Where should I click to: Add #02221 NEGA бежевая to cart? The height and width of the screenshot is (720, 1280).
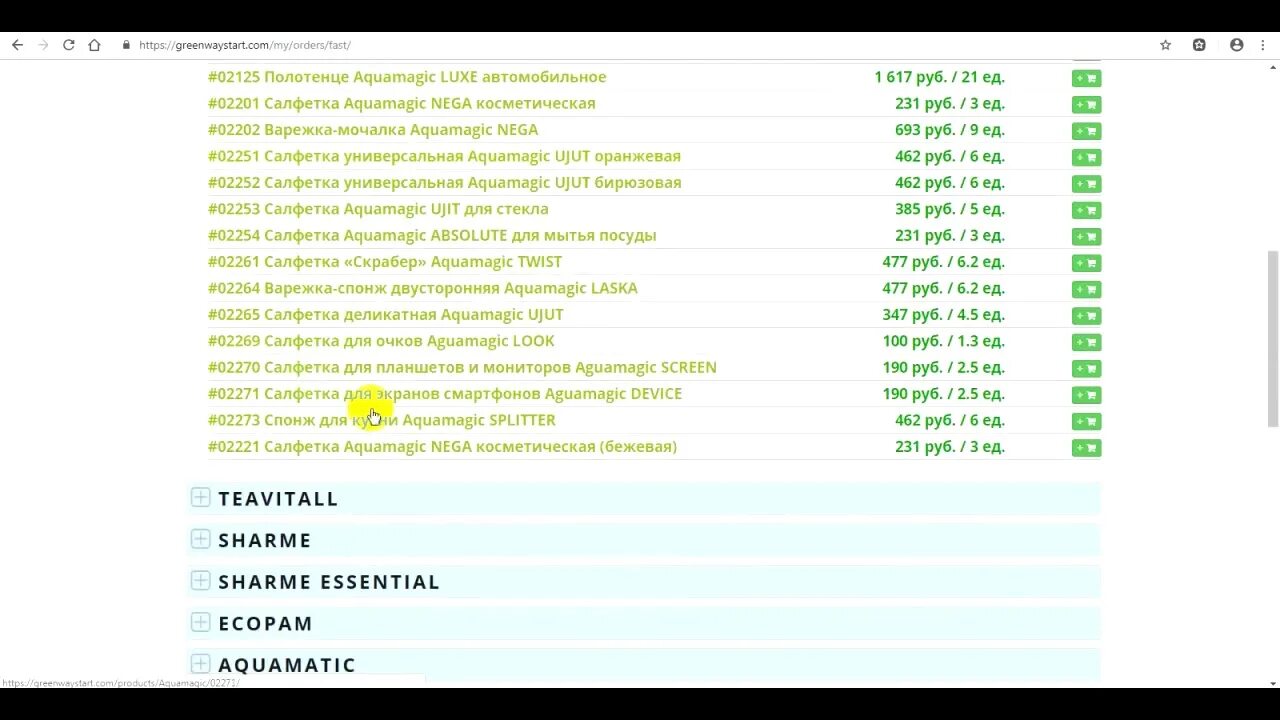[1086, 448]
